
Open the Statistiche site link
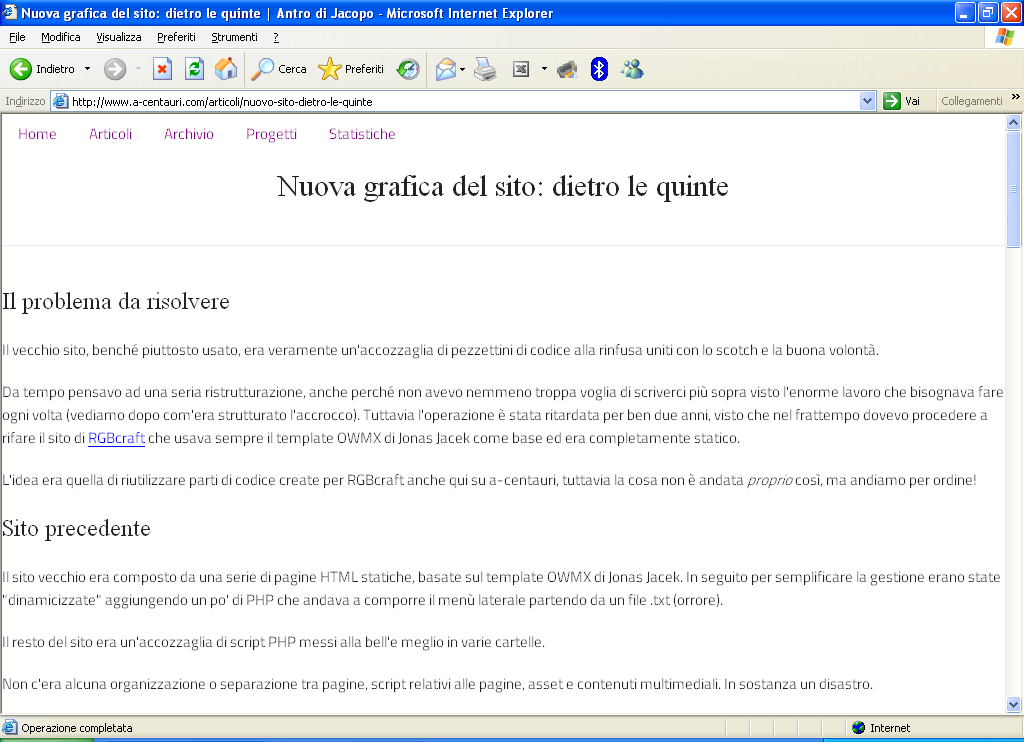coord(362,134)
